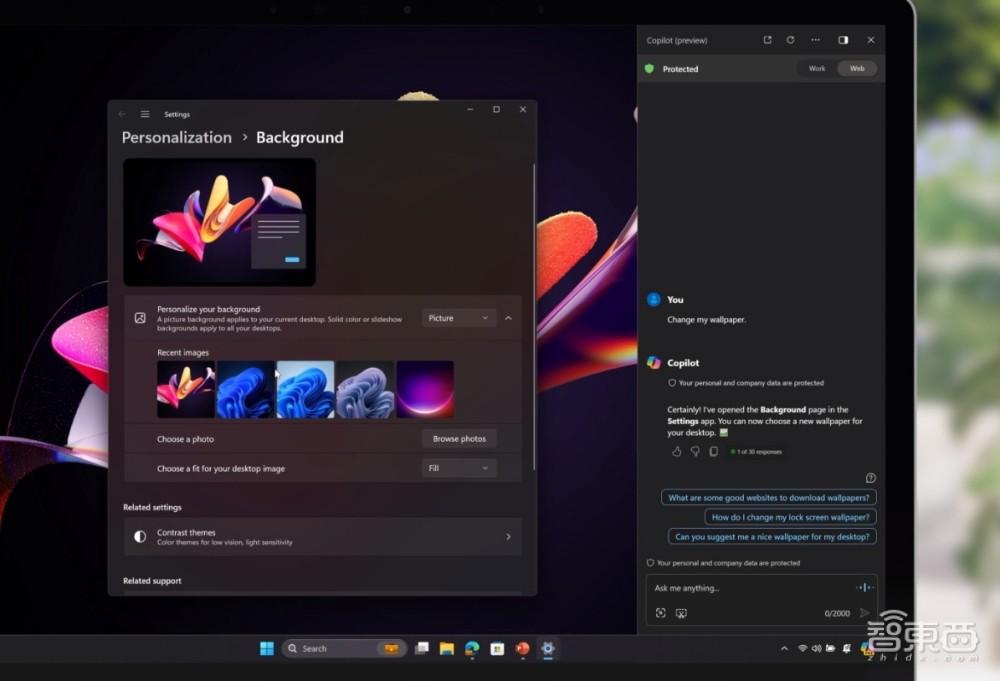
Task: Open Copilot response in browser
Action: pyautogui.click(x=767, y=40)
